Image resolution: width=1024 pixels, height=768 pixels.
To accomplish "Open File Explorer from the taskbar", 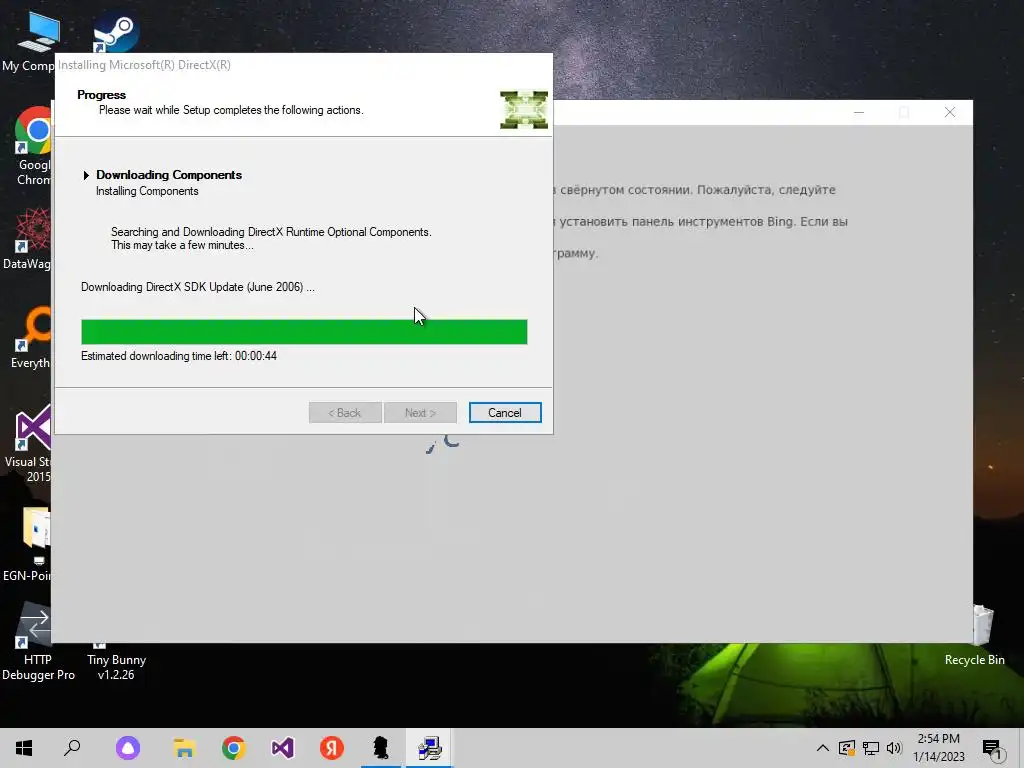I will [x=185, y=748].
